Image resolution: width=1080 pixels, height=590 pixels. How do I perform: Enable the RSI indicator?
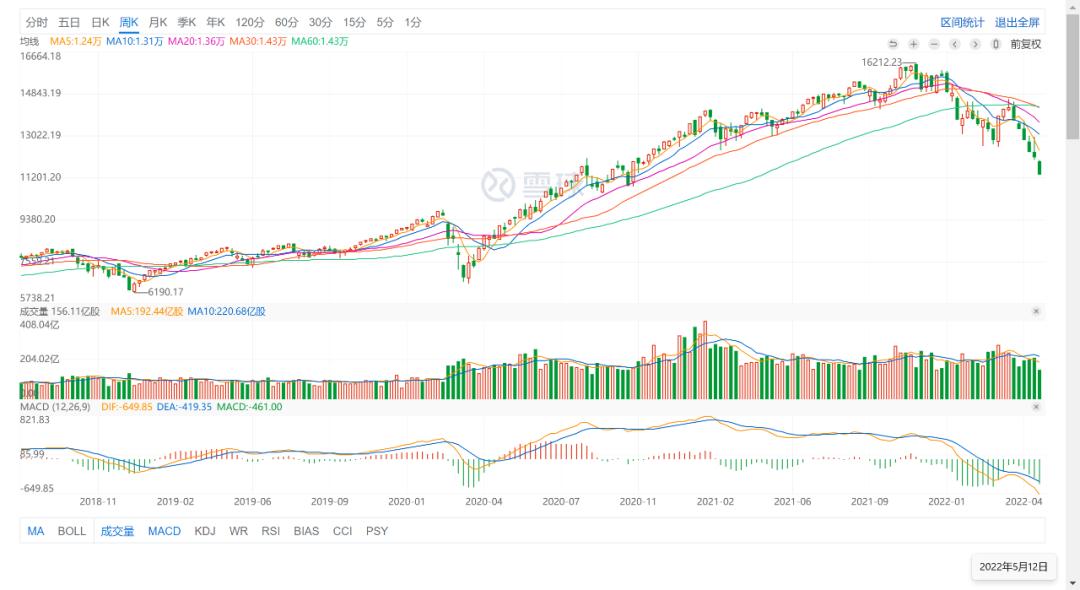point(271,531)
